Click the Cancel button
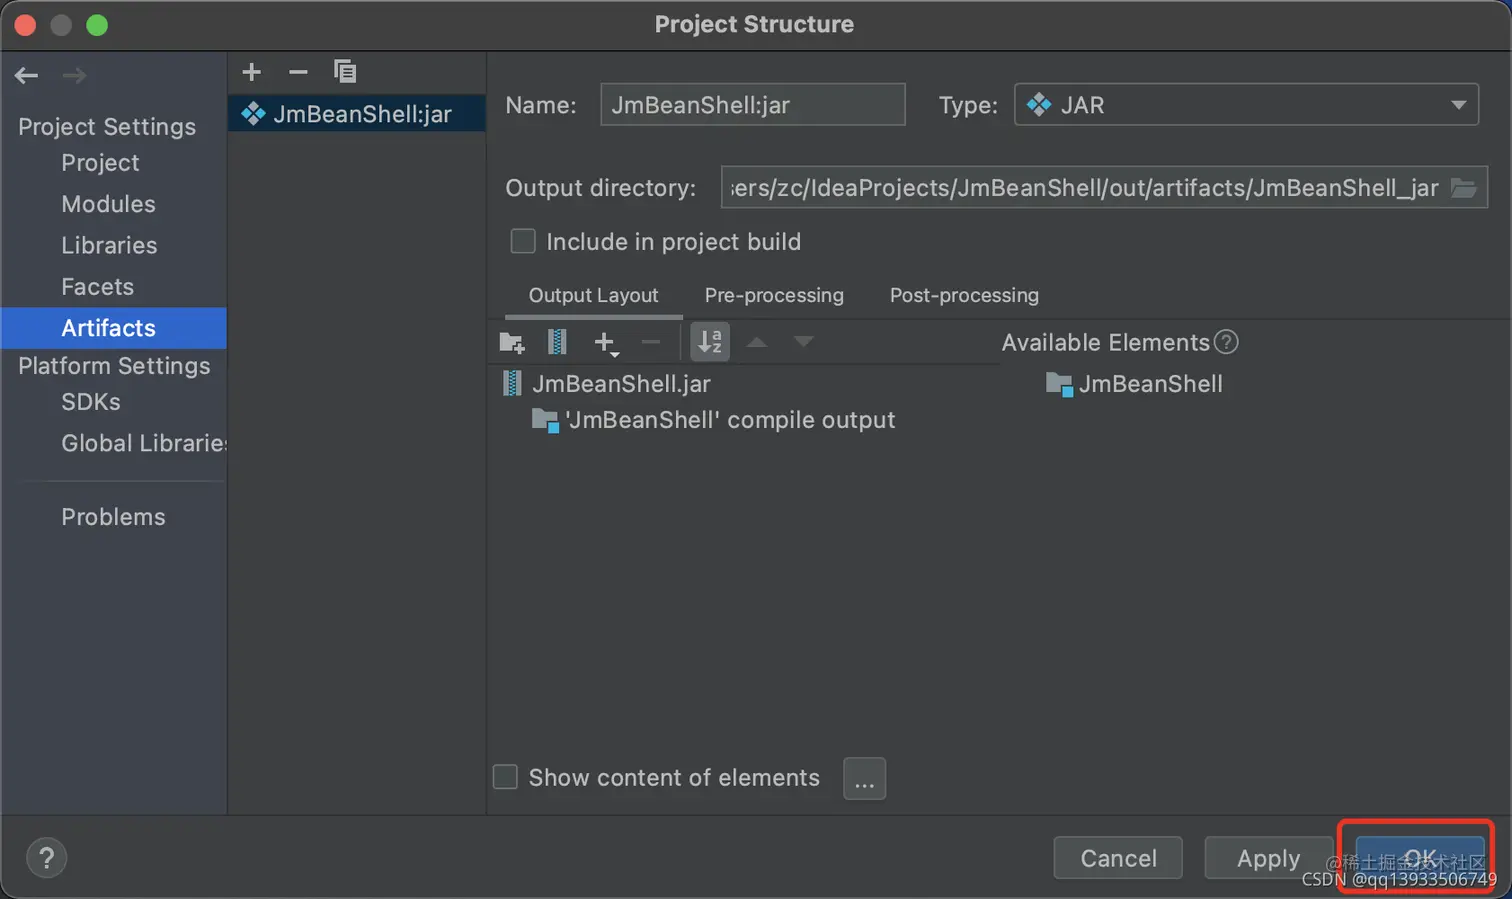Image resolution: width=1512 pixels, height=899 pixels. 1118,858
